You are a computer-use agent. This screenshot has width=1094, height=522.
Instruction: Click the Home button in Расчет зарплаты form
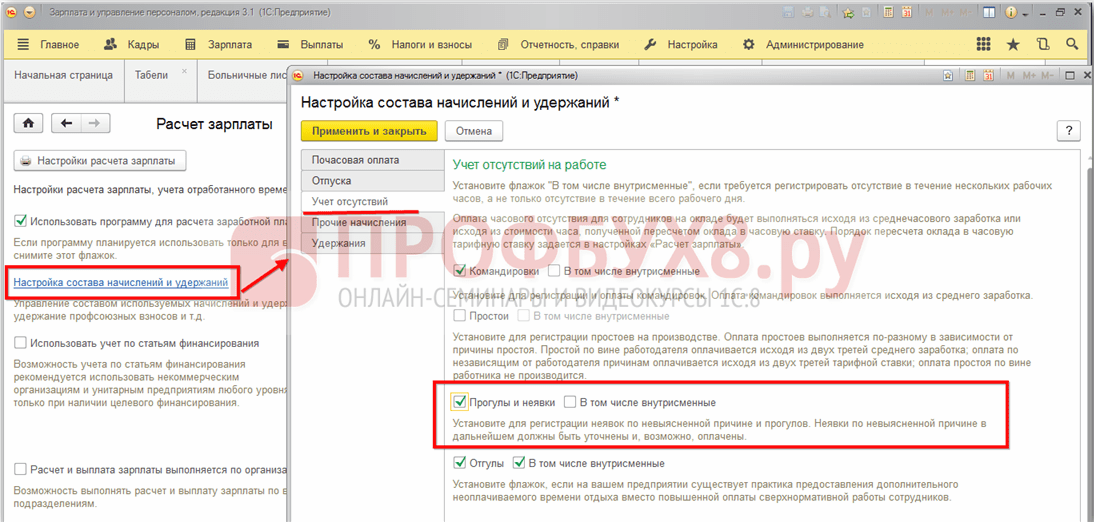click(x=29, y=123)
